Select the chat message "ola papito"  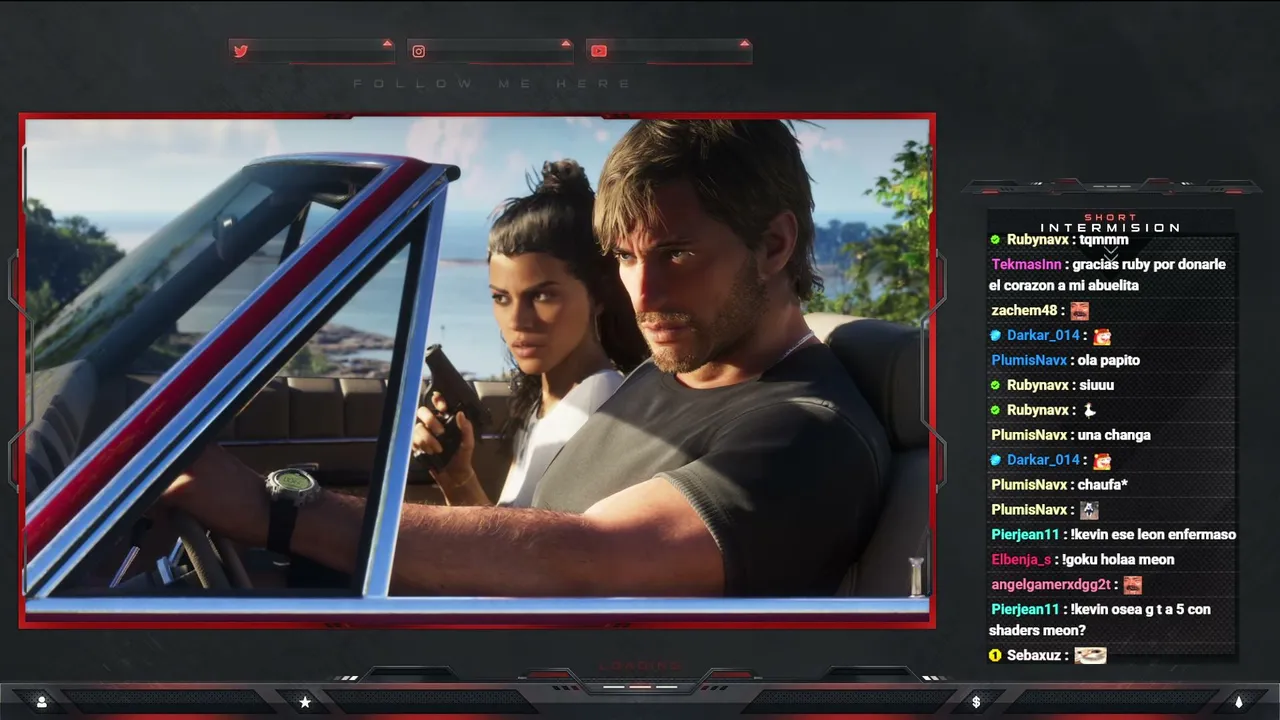click(1109, 360)
